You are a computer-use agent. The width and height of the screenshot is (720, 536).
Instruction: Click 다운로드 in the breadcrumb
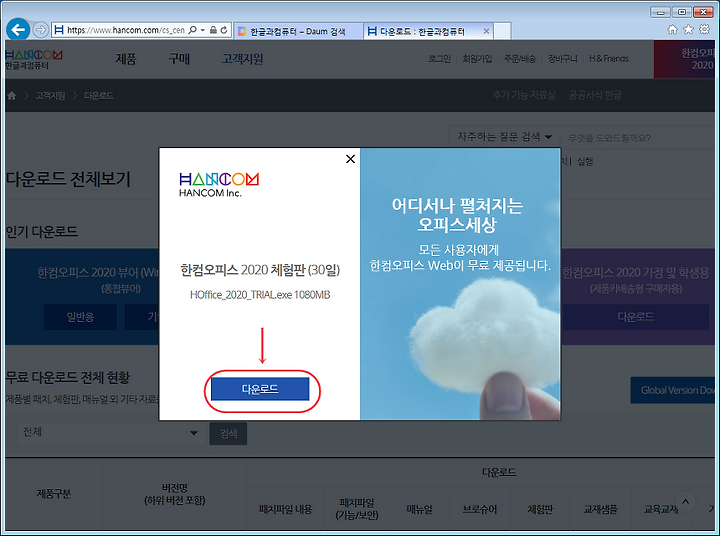point(99,96)
